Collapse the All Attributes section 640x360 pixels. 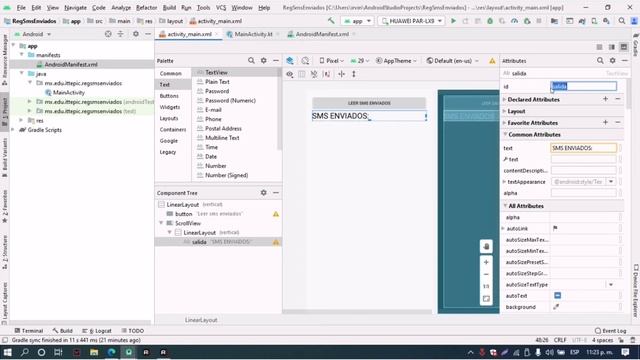tap(505, 206)
